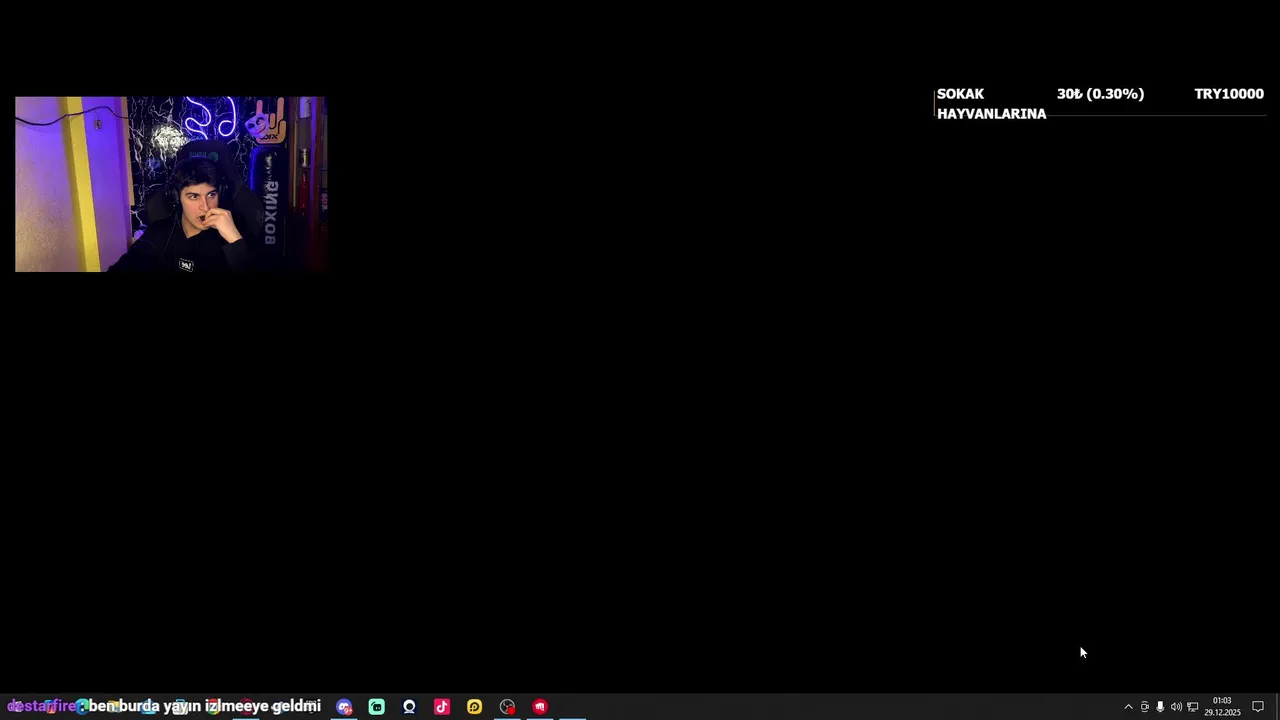Show hidden system tray icons
Image resolution: width=1280 pixels, height=720 pixels.
click(1129, 707)
